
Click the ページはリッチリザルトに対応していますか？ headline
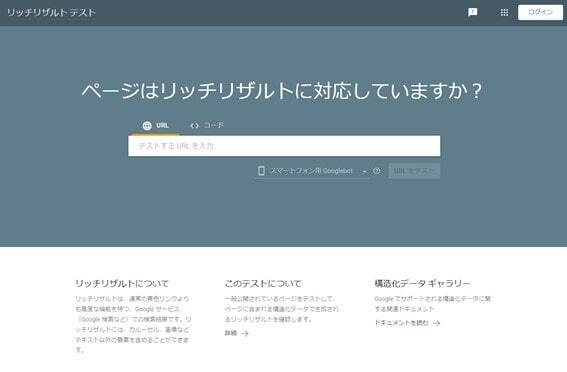[282, 91]
